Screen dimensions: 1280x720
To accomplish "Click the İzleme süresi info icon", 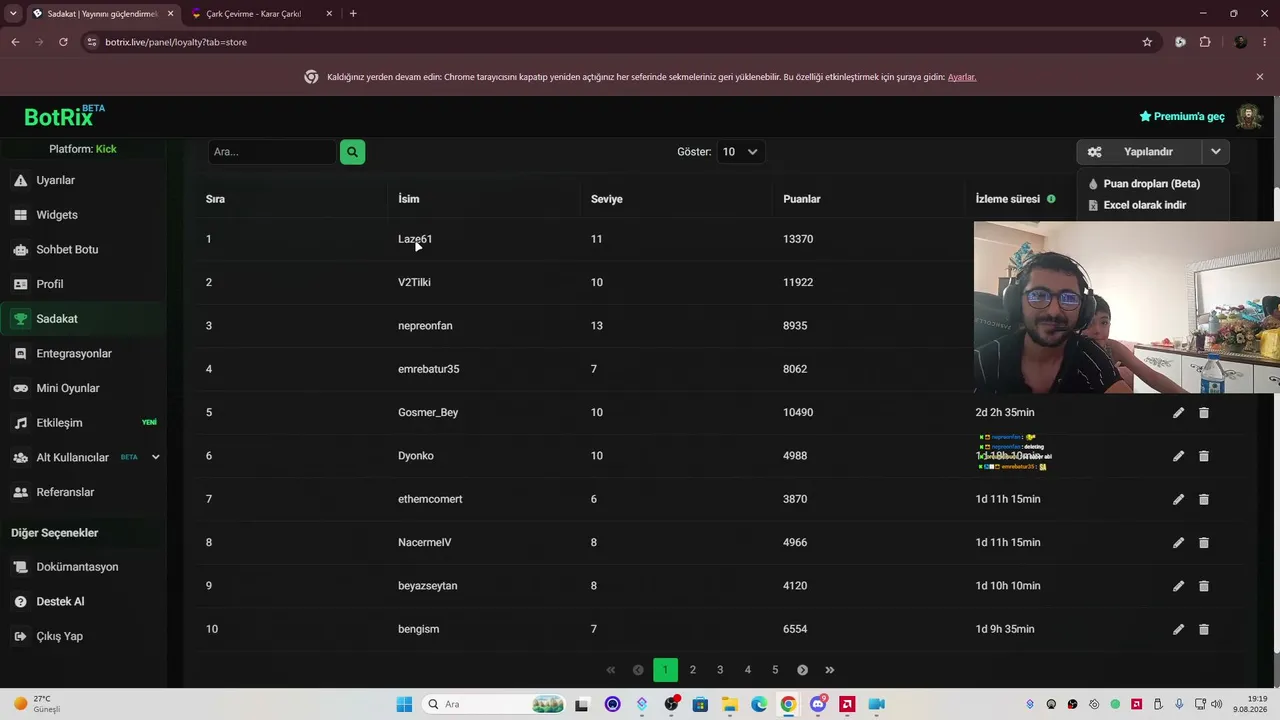I will (x=1051, y=199).
